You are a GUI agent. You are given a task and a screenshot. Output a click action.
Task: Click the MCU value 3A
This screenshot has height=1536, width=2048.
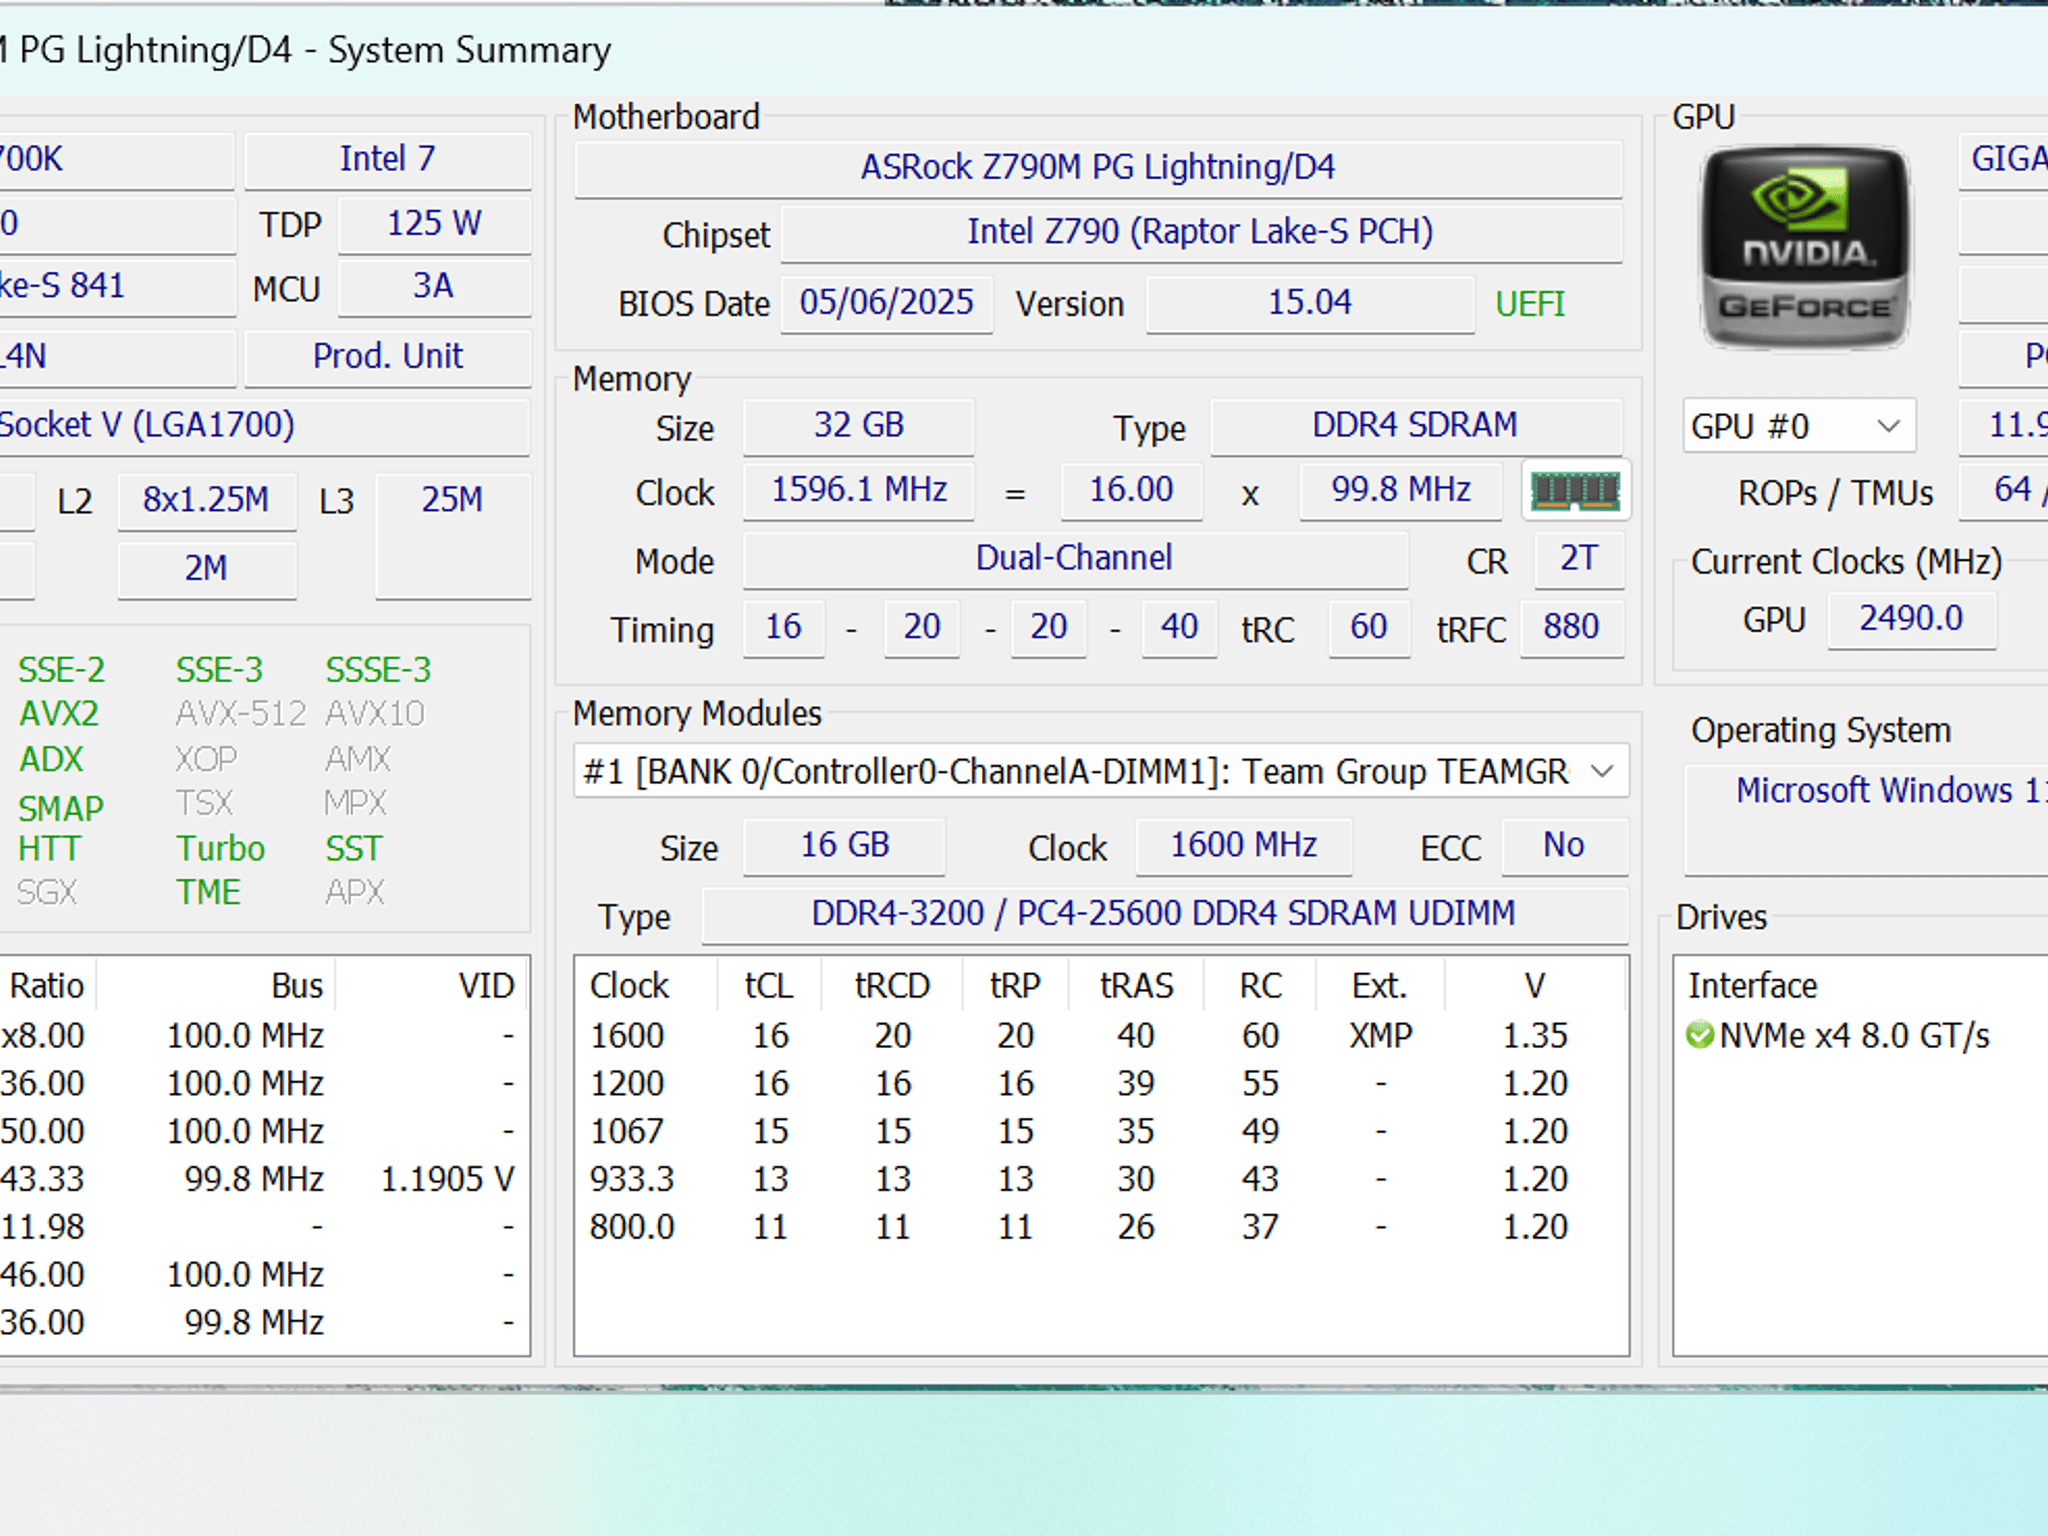click(x=435, y=287)
